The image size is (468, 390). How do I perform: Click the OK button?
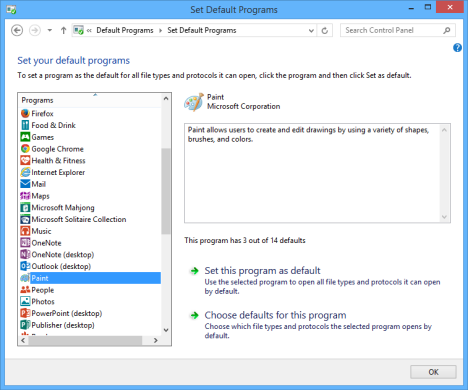[433, 372]
